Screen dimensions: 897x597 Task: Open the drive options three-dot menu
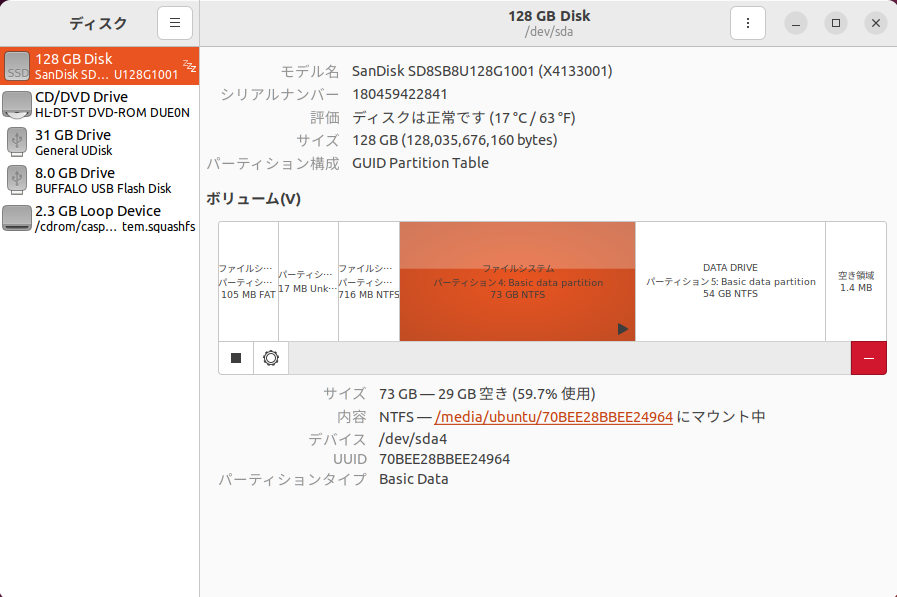(747, 23)
